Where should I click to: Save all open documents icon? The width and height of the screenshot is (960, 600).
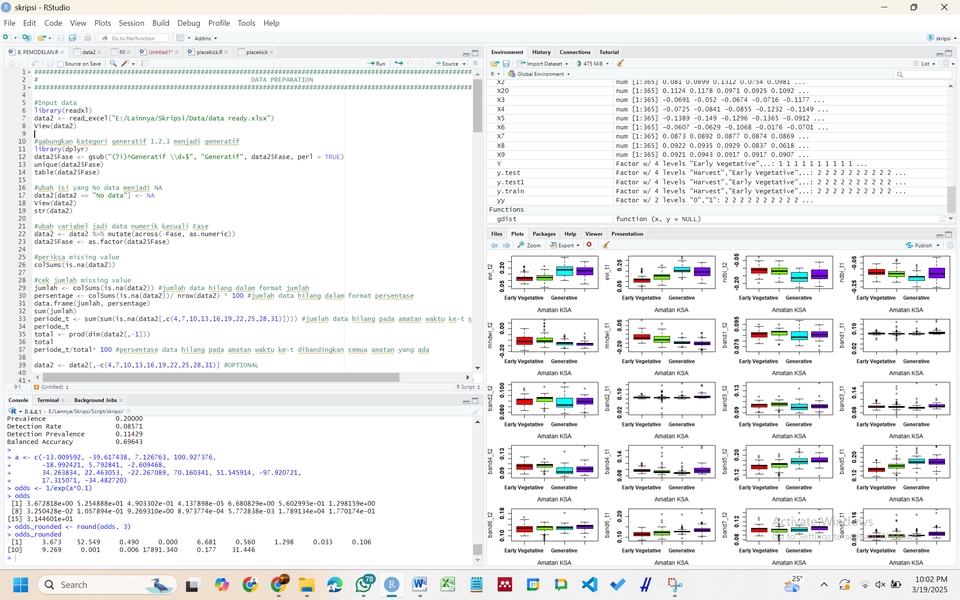click(73, 38)
